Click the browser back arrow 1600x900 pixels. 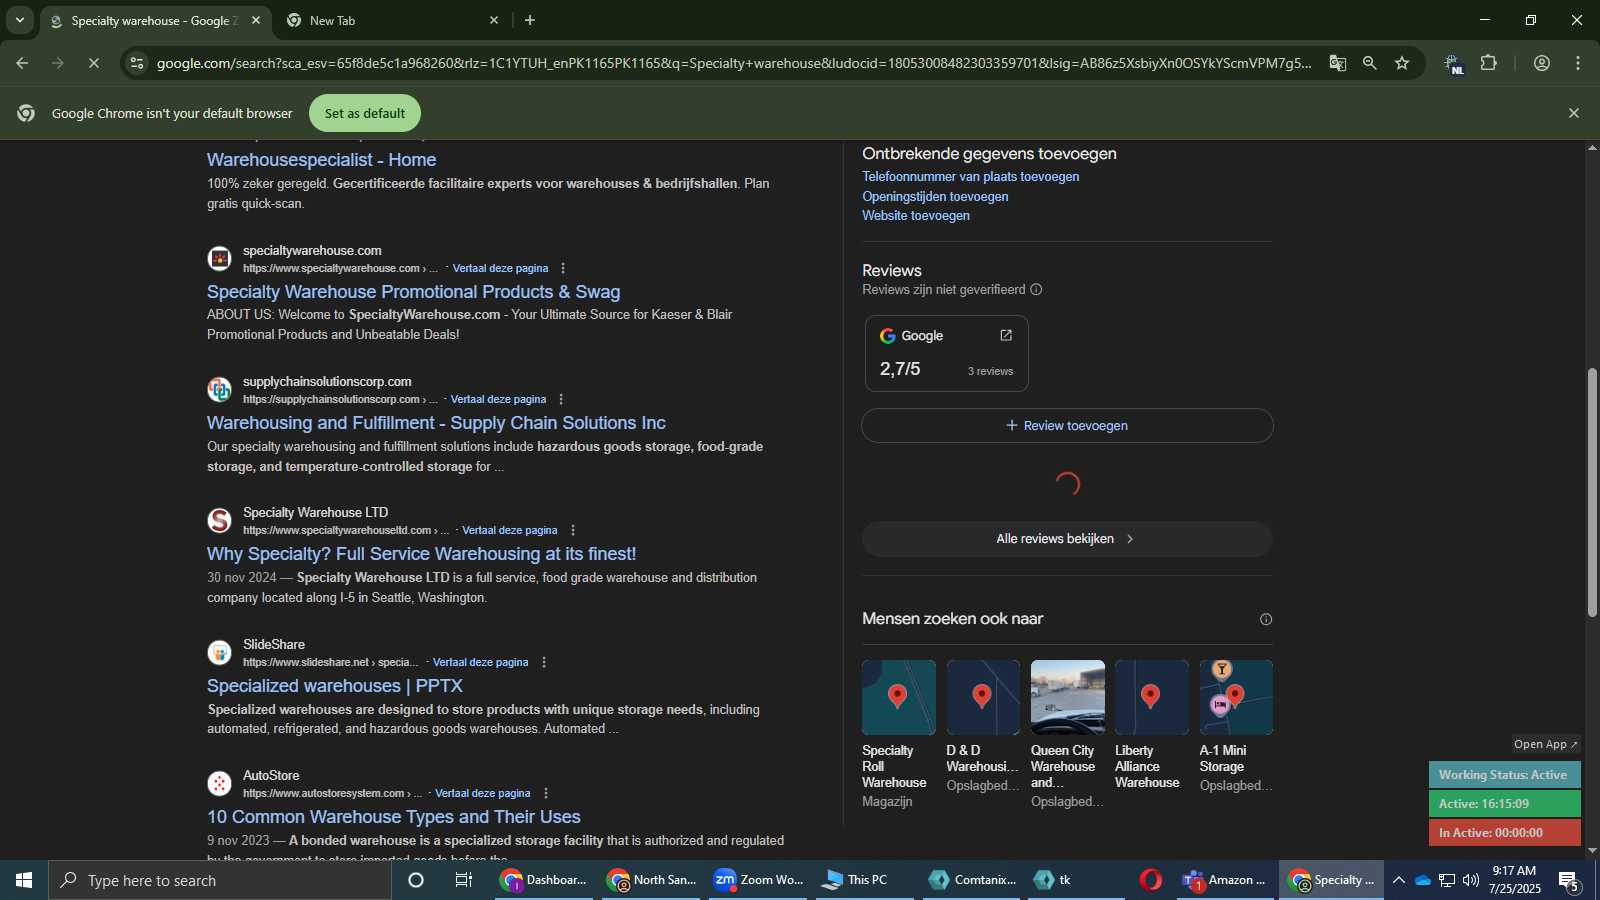(x=22, y=63)
